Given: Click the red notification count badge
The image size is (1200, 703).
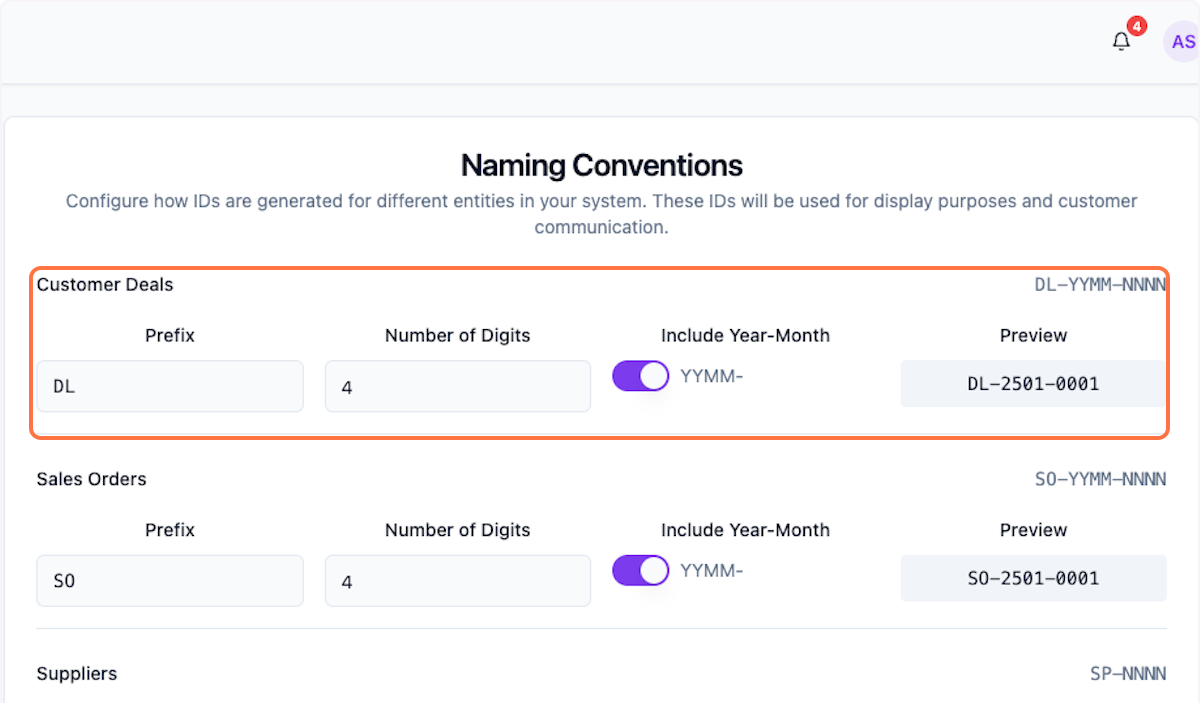Looking at the screenshot, I should click(1136, 26).
